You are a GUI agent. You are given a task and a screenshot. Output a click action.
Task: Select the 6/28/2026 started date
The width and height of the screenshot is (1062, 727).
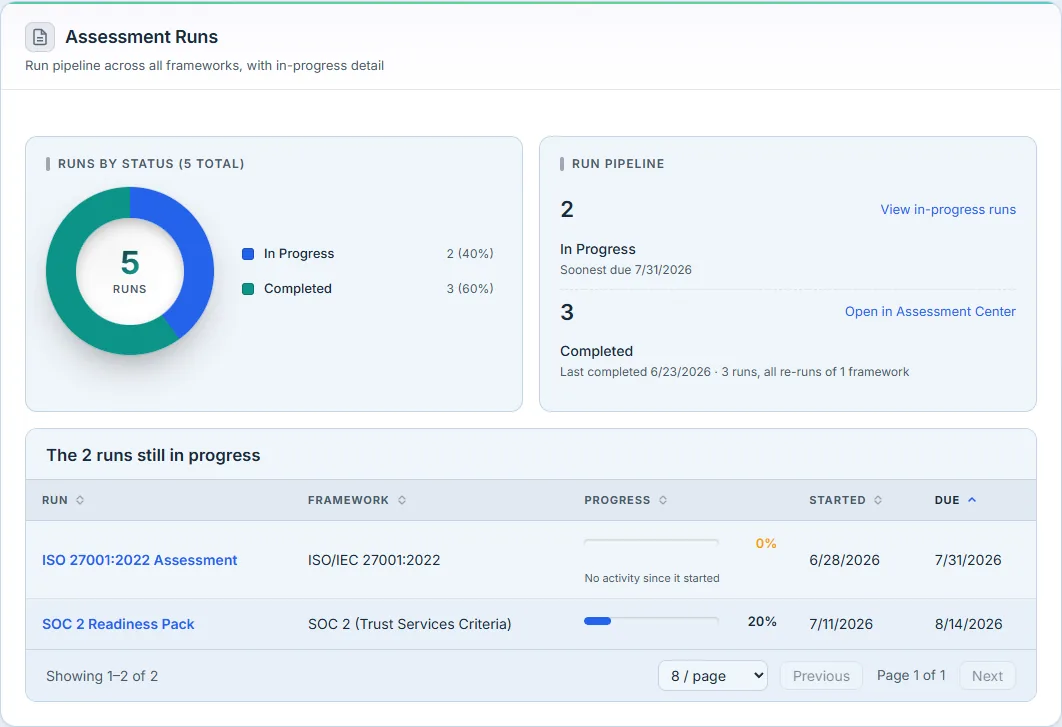tap(844, 560)
